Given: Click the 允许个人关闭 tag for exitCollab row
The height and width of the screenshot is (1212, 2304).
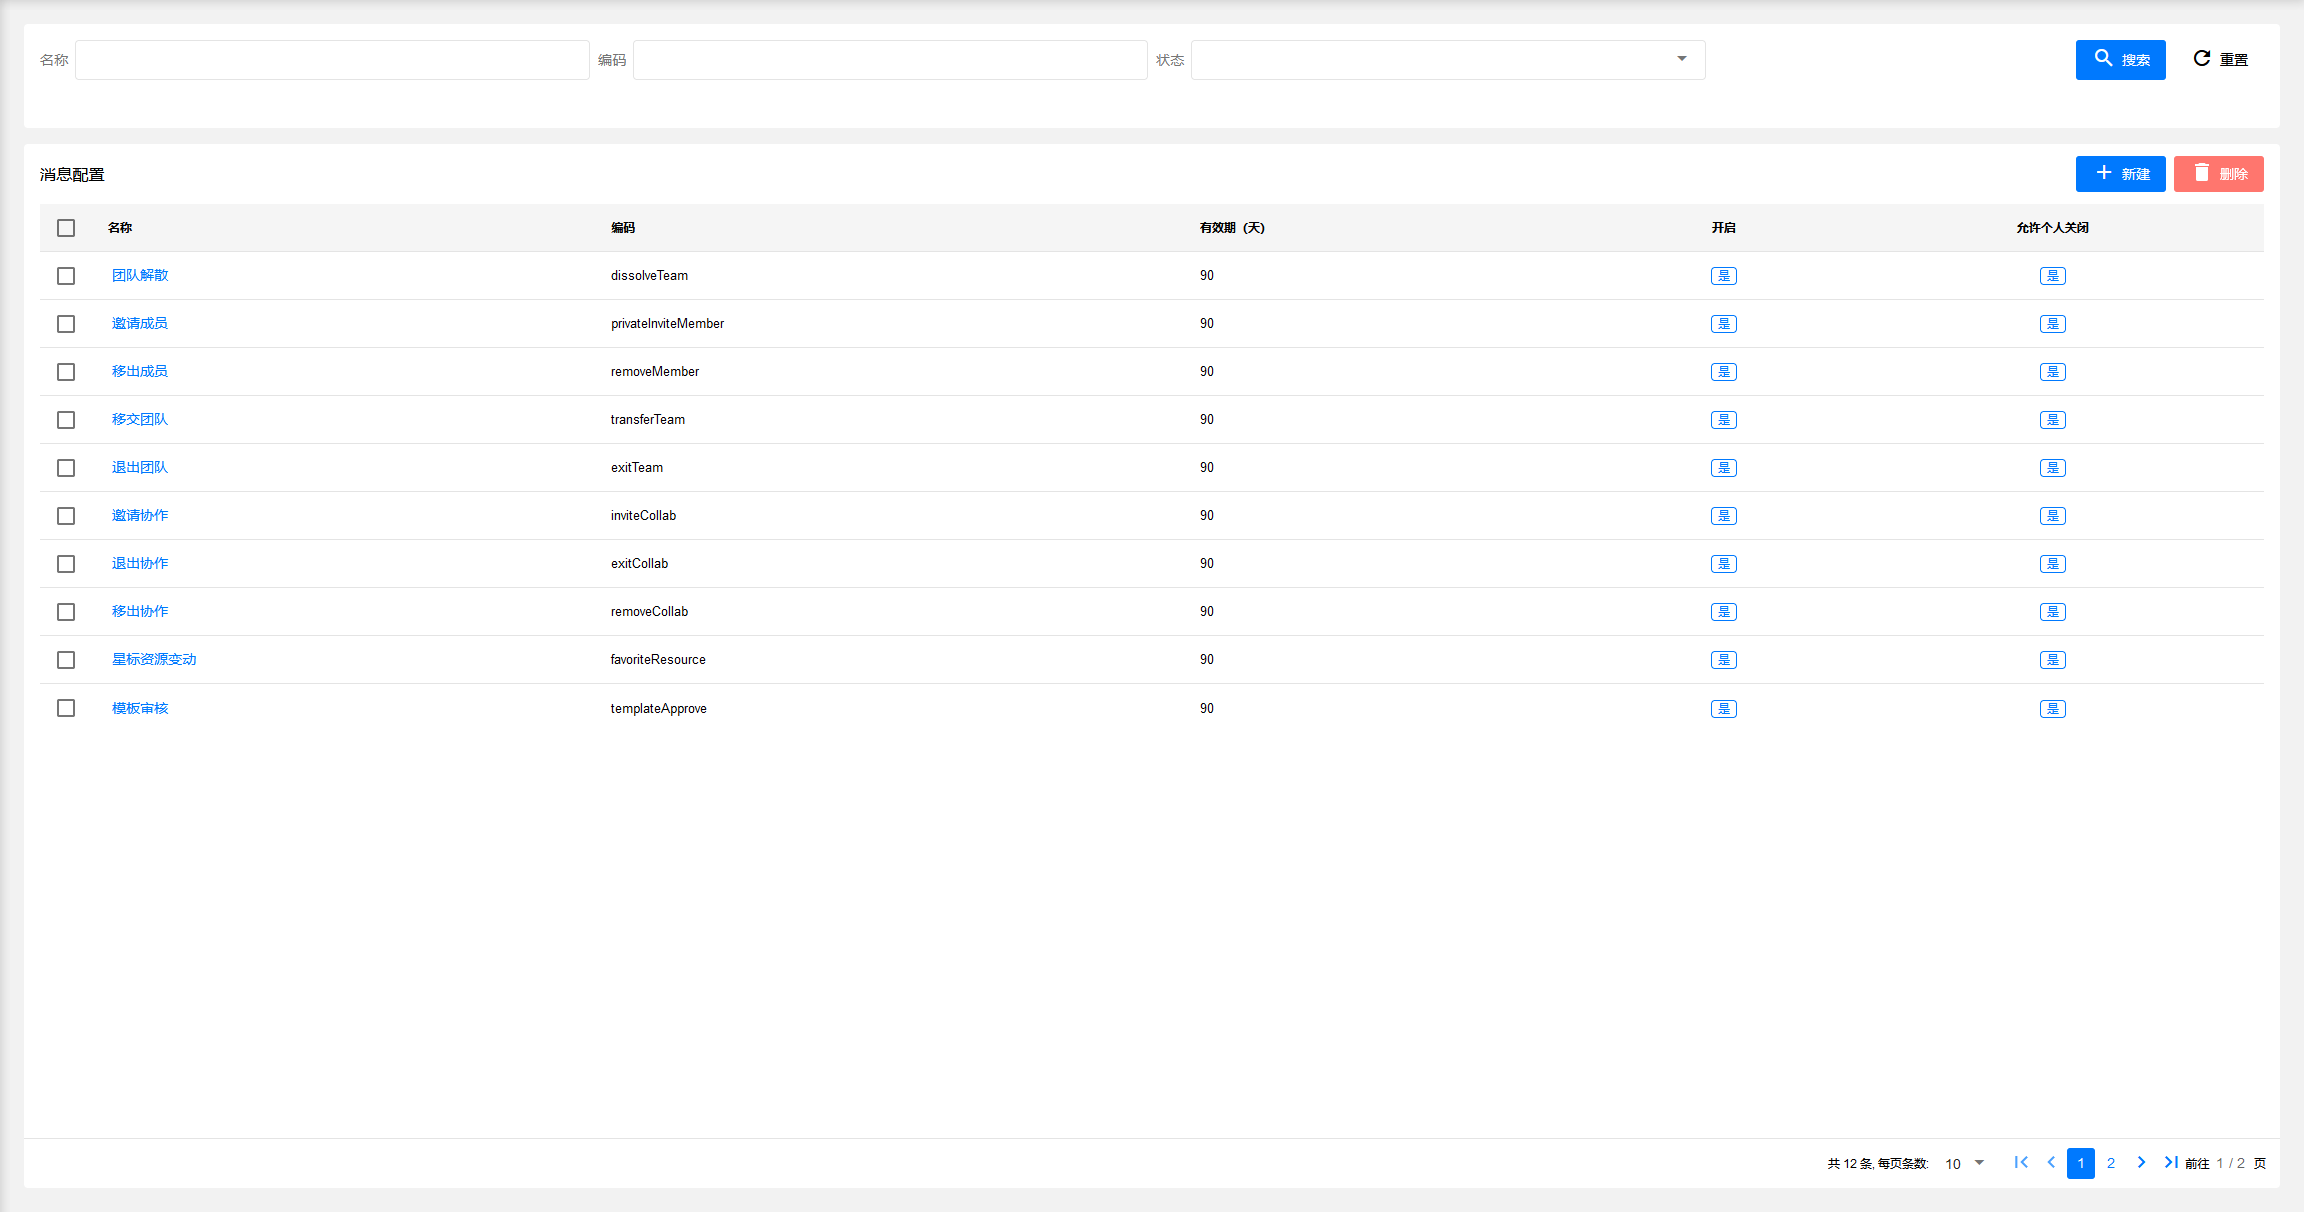Looking at the screenshot, I should coord(2053,564).
